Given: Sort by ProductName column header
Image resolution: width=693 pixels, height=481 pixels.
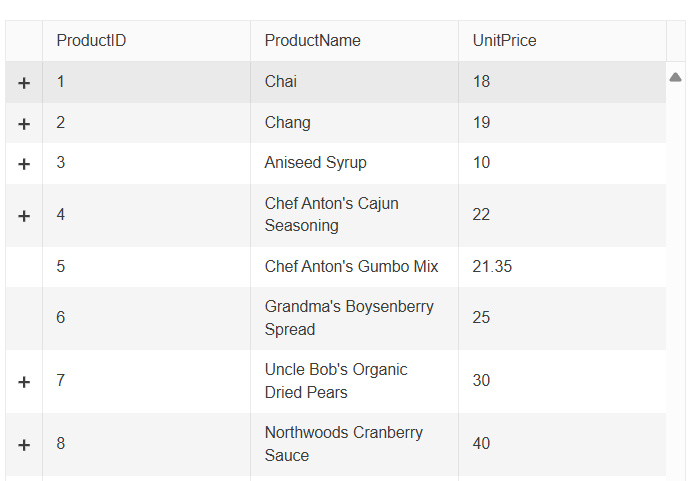Looking at the screenshot, I should point(312,41).
